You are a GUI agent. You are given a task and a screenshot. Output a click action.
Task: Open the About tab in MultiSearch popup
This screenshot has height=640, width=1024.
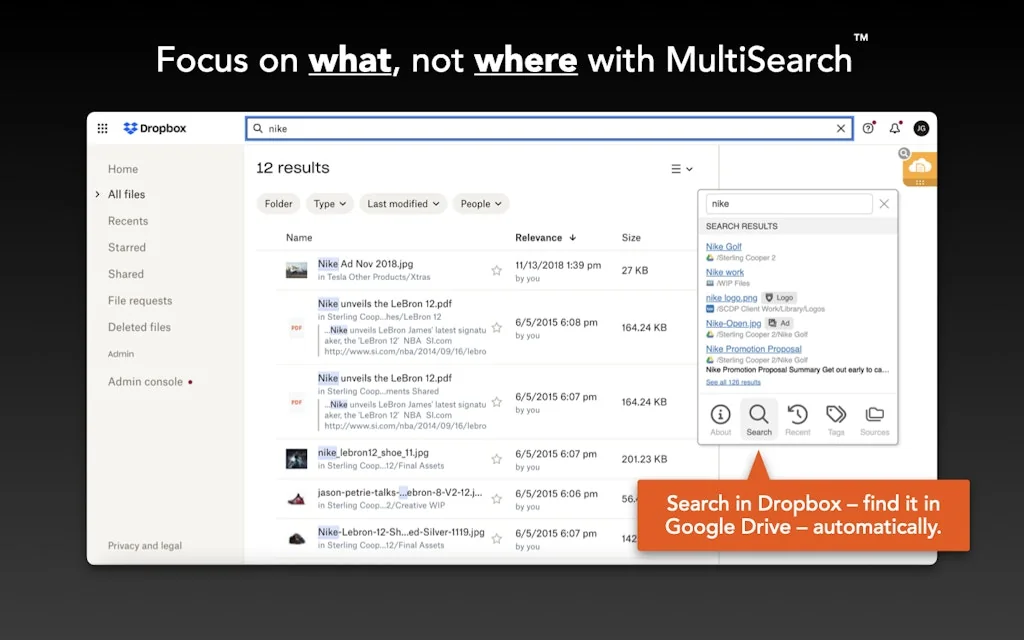click(720, 420)
